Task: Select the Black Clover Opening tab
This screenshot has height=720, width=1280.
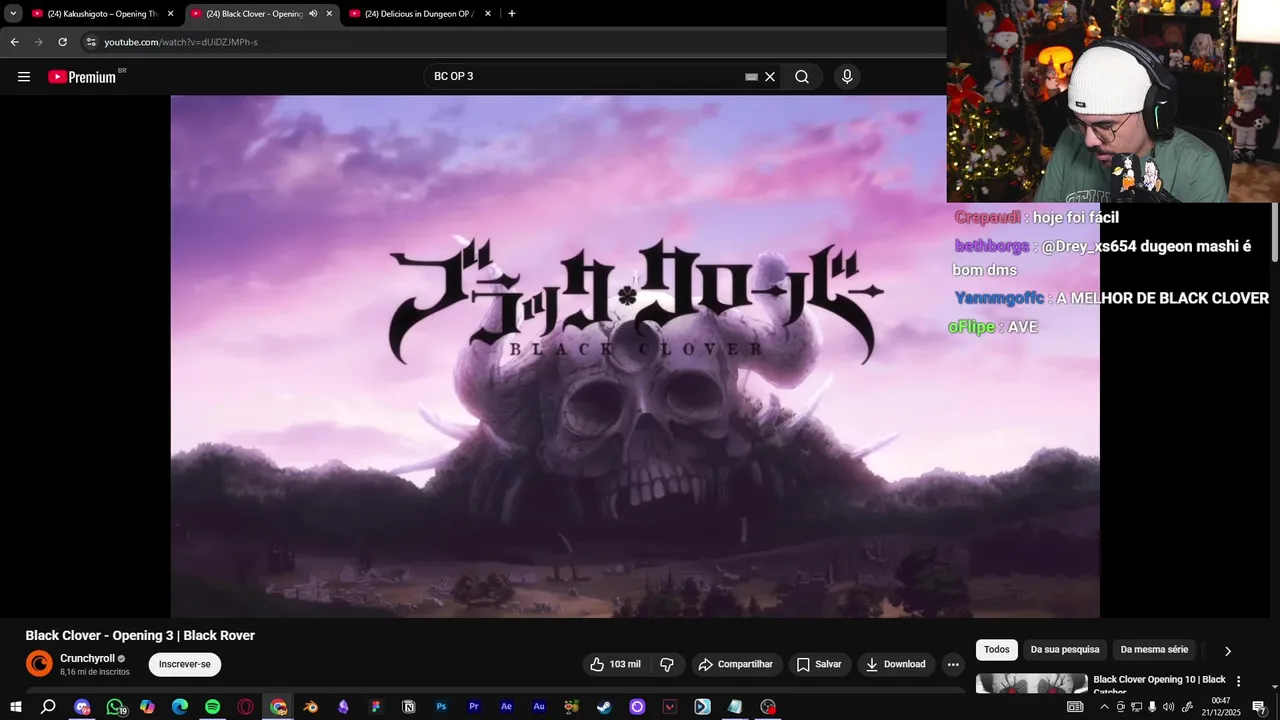Action: click(254, 14)
